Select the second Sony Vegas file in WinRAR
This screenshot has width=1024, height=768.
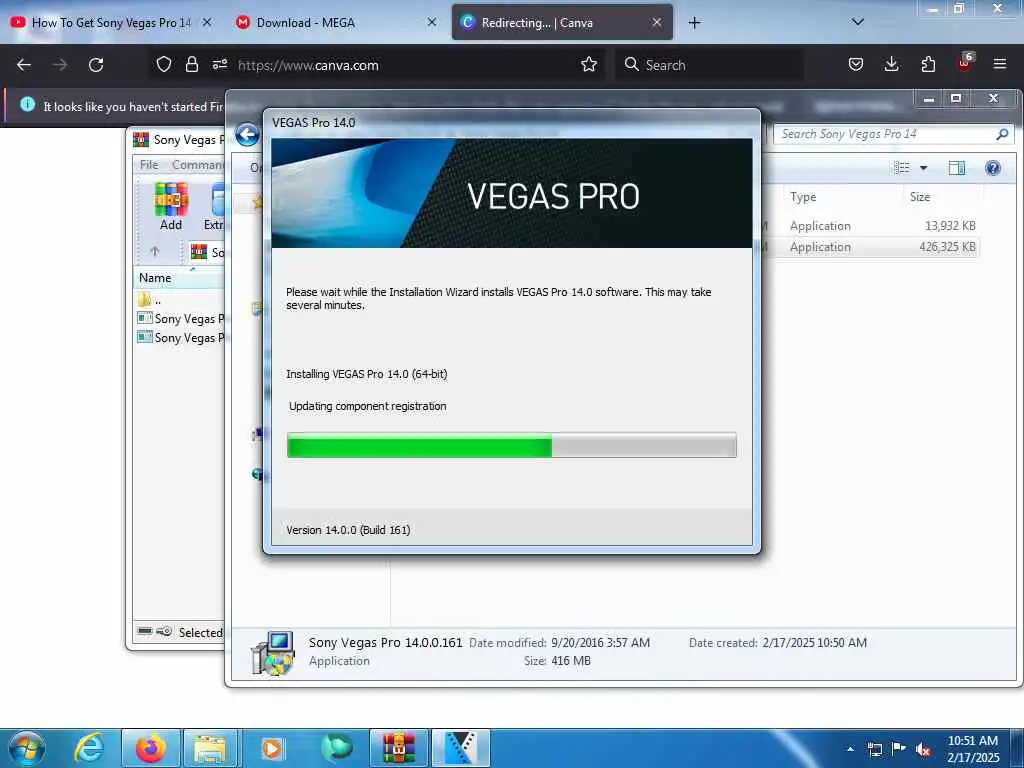pos(180,338)
